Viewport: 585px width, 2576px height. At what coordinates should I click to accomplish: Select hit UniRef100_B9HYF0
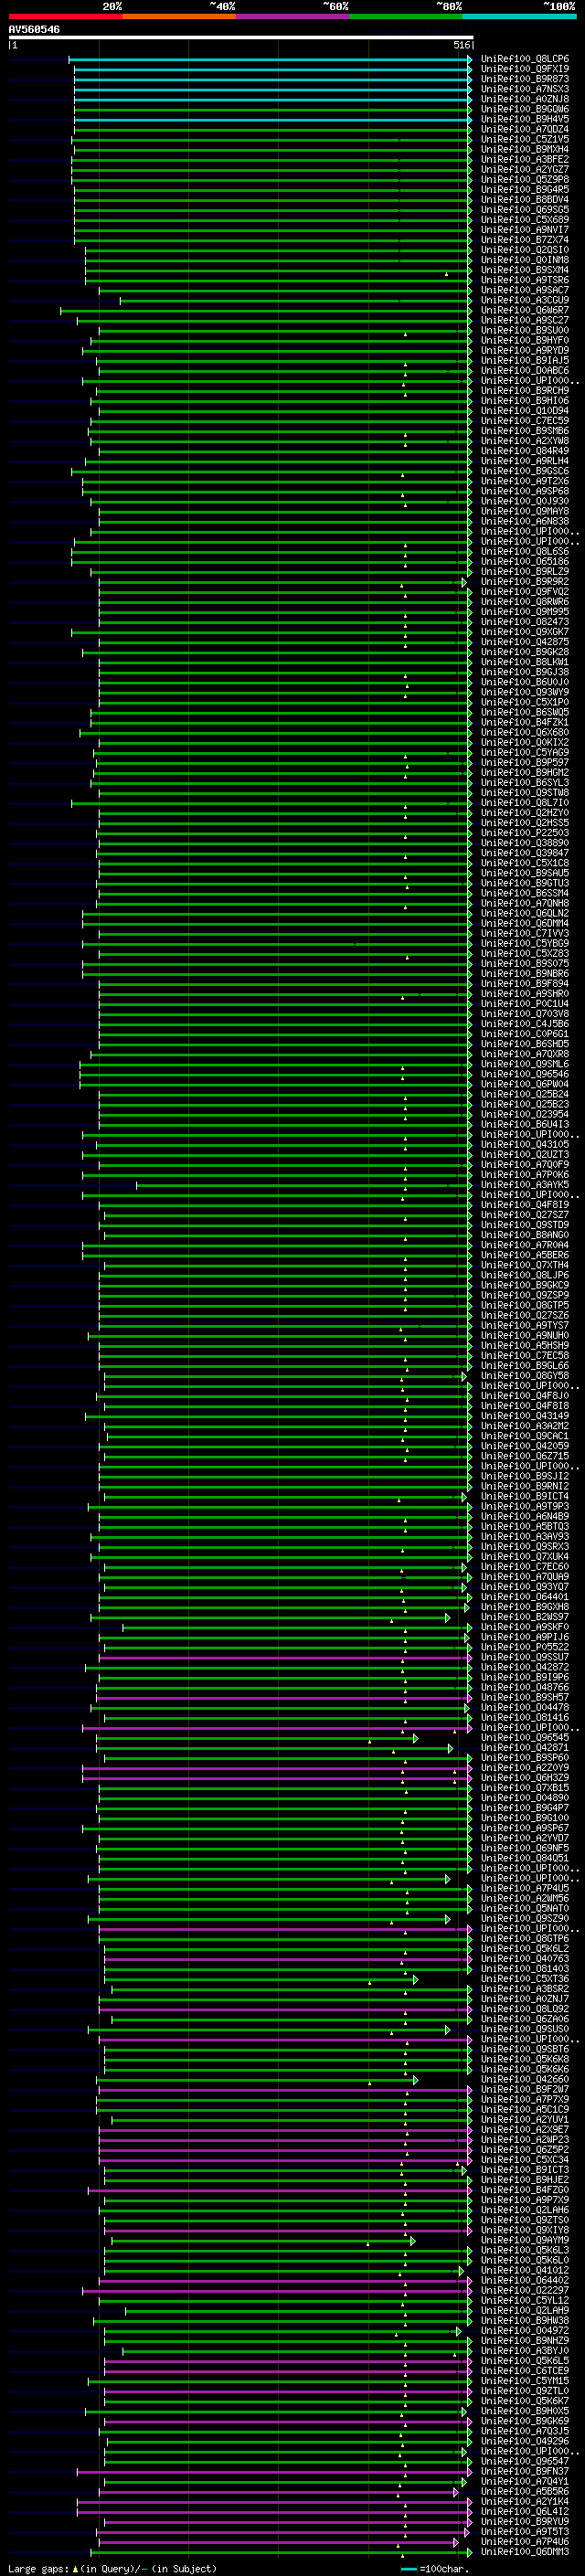tap(524, 340)
